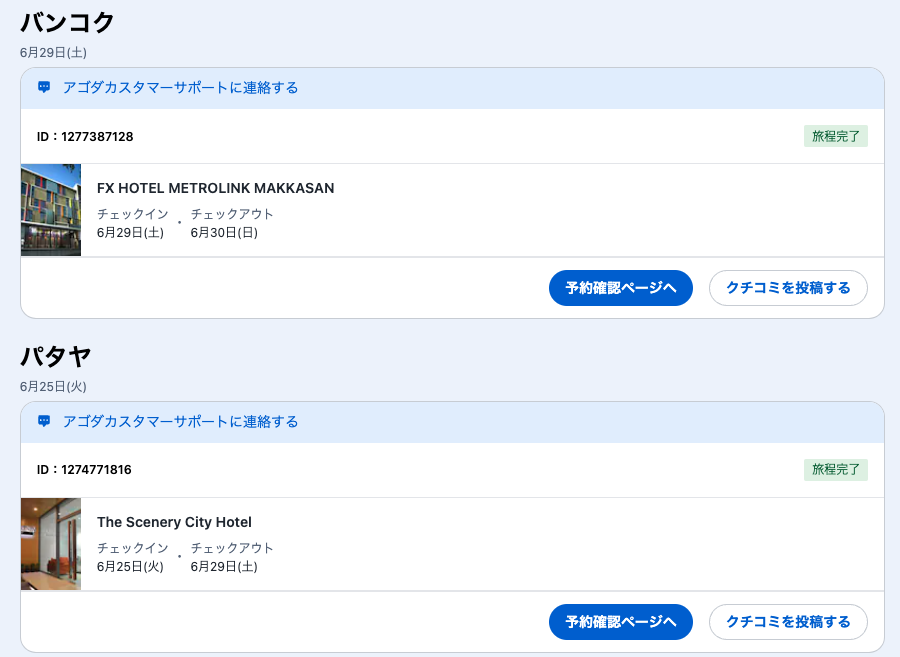
Task: Click check-in date 6月25日(火) on Scenery Hotel
Action: 130,567
